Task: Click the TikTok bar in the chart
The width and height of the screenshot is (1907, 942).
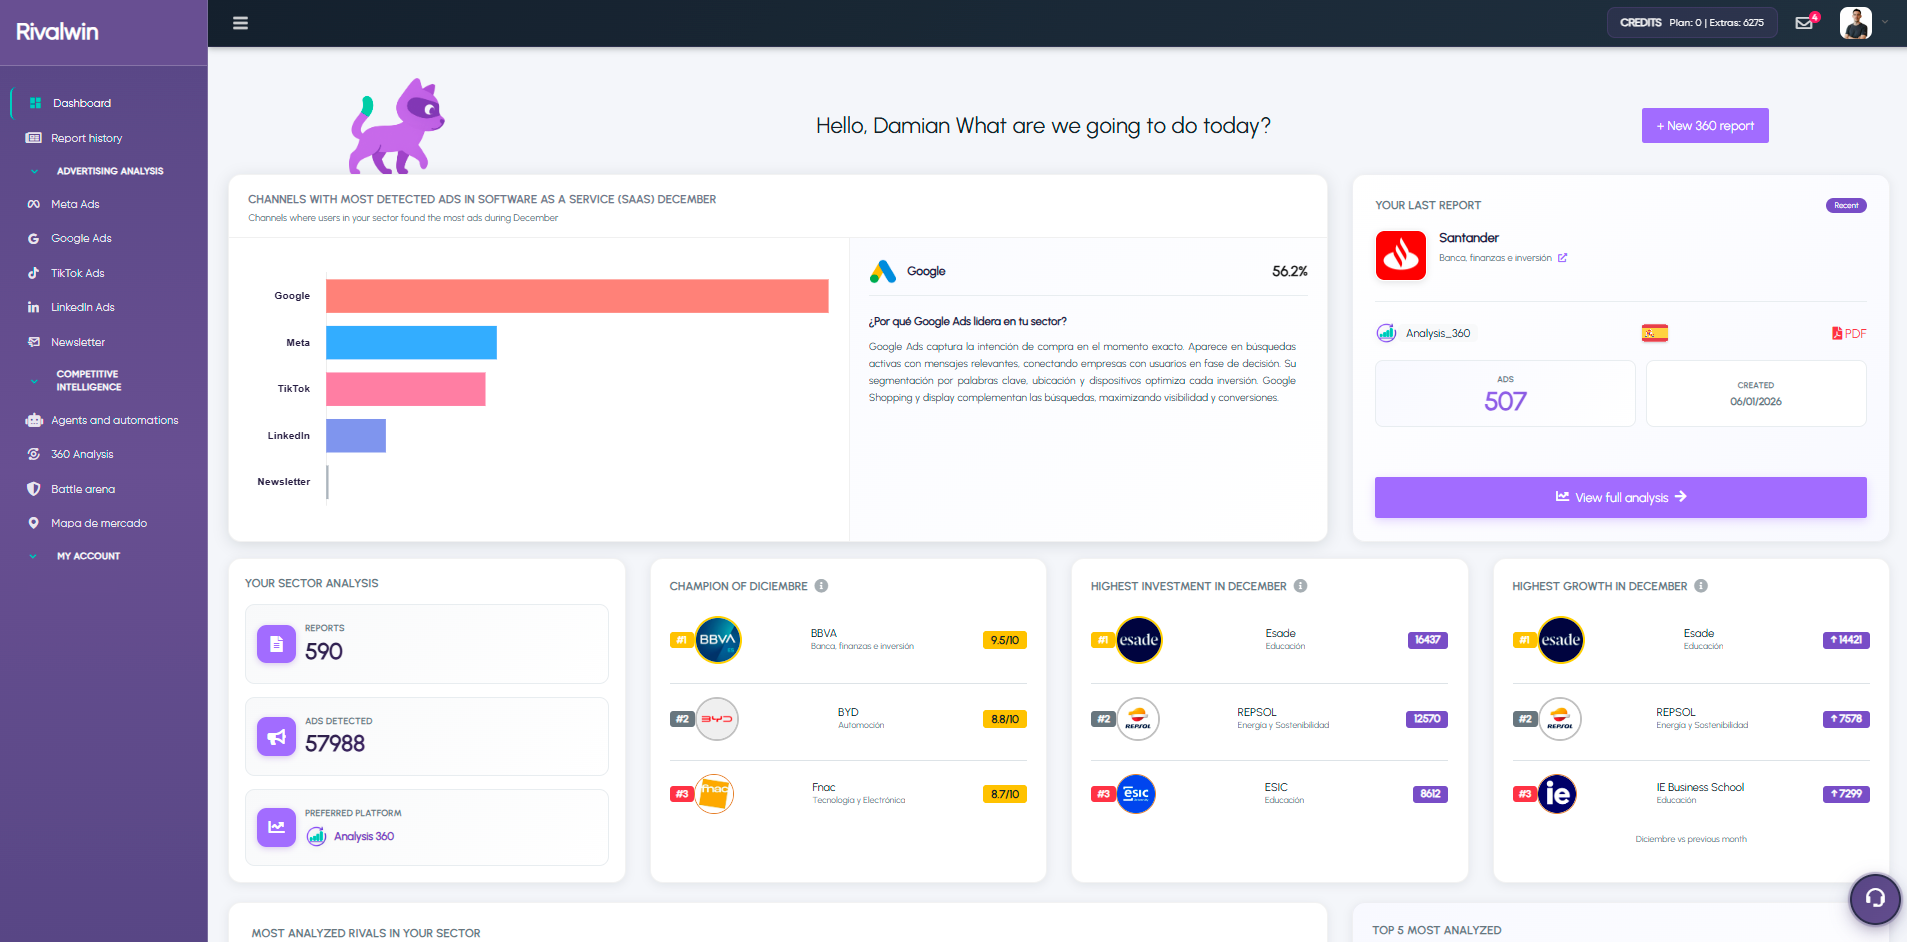Action: 406,389
